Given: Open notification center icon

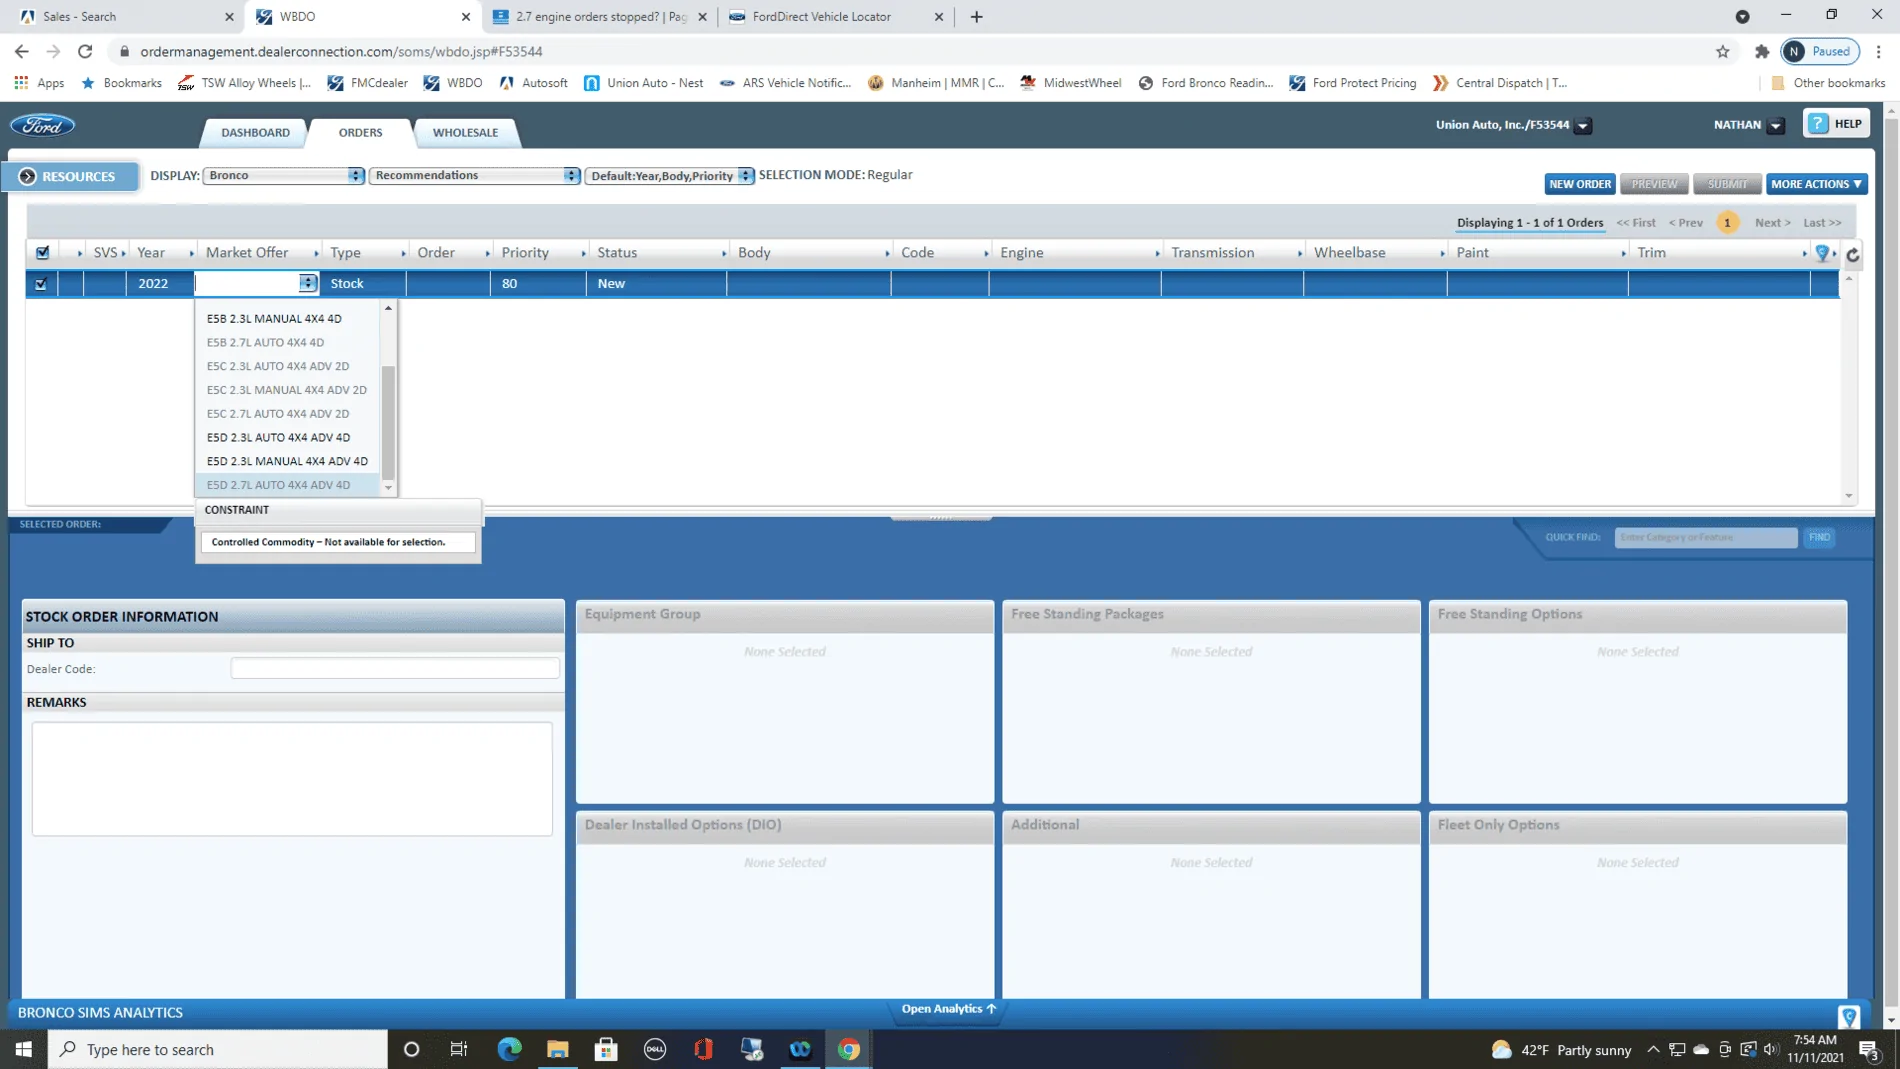Looking at the screenshot, I should tap(1868, 1049).
